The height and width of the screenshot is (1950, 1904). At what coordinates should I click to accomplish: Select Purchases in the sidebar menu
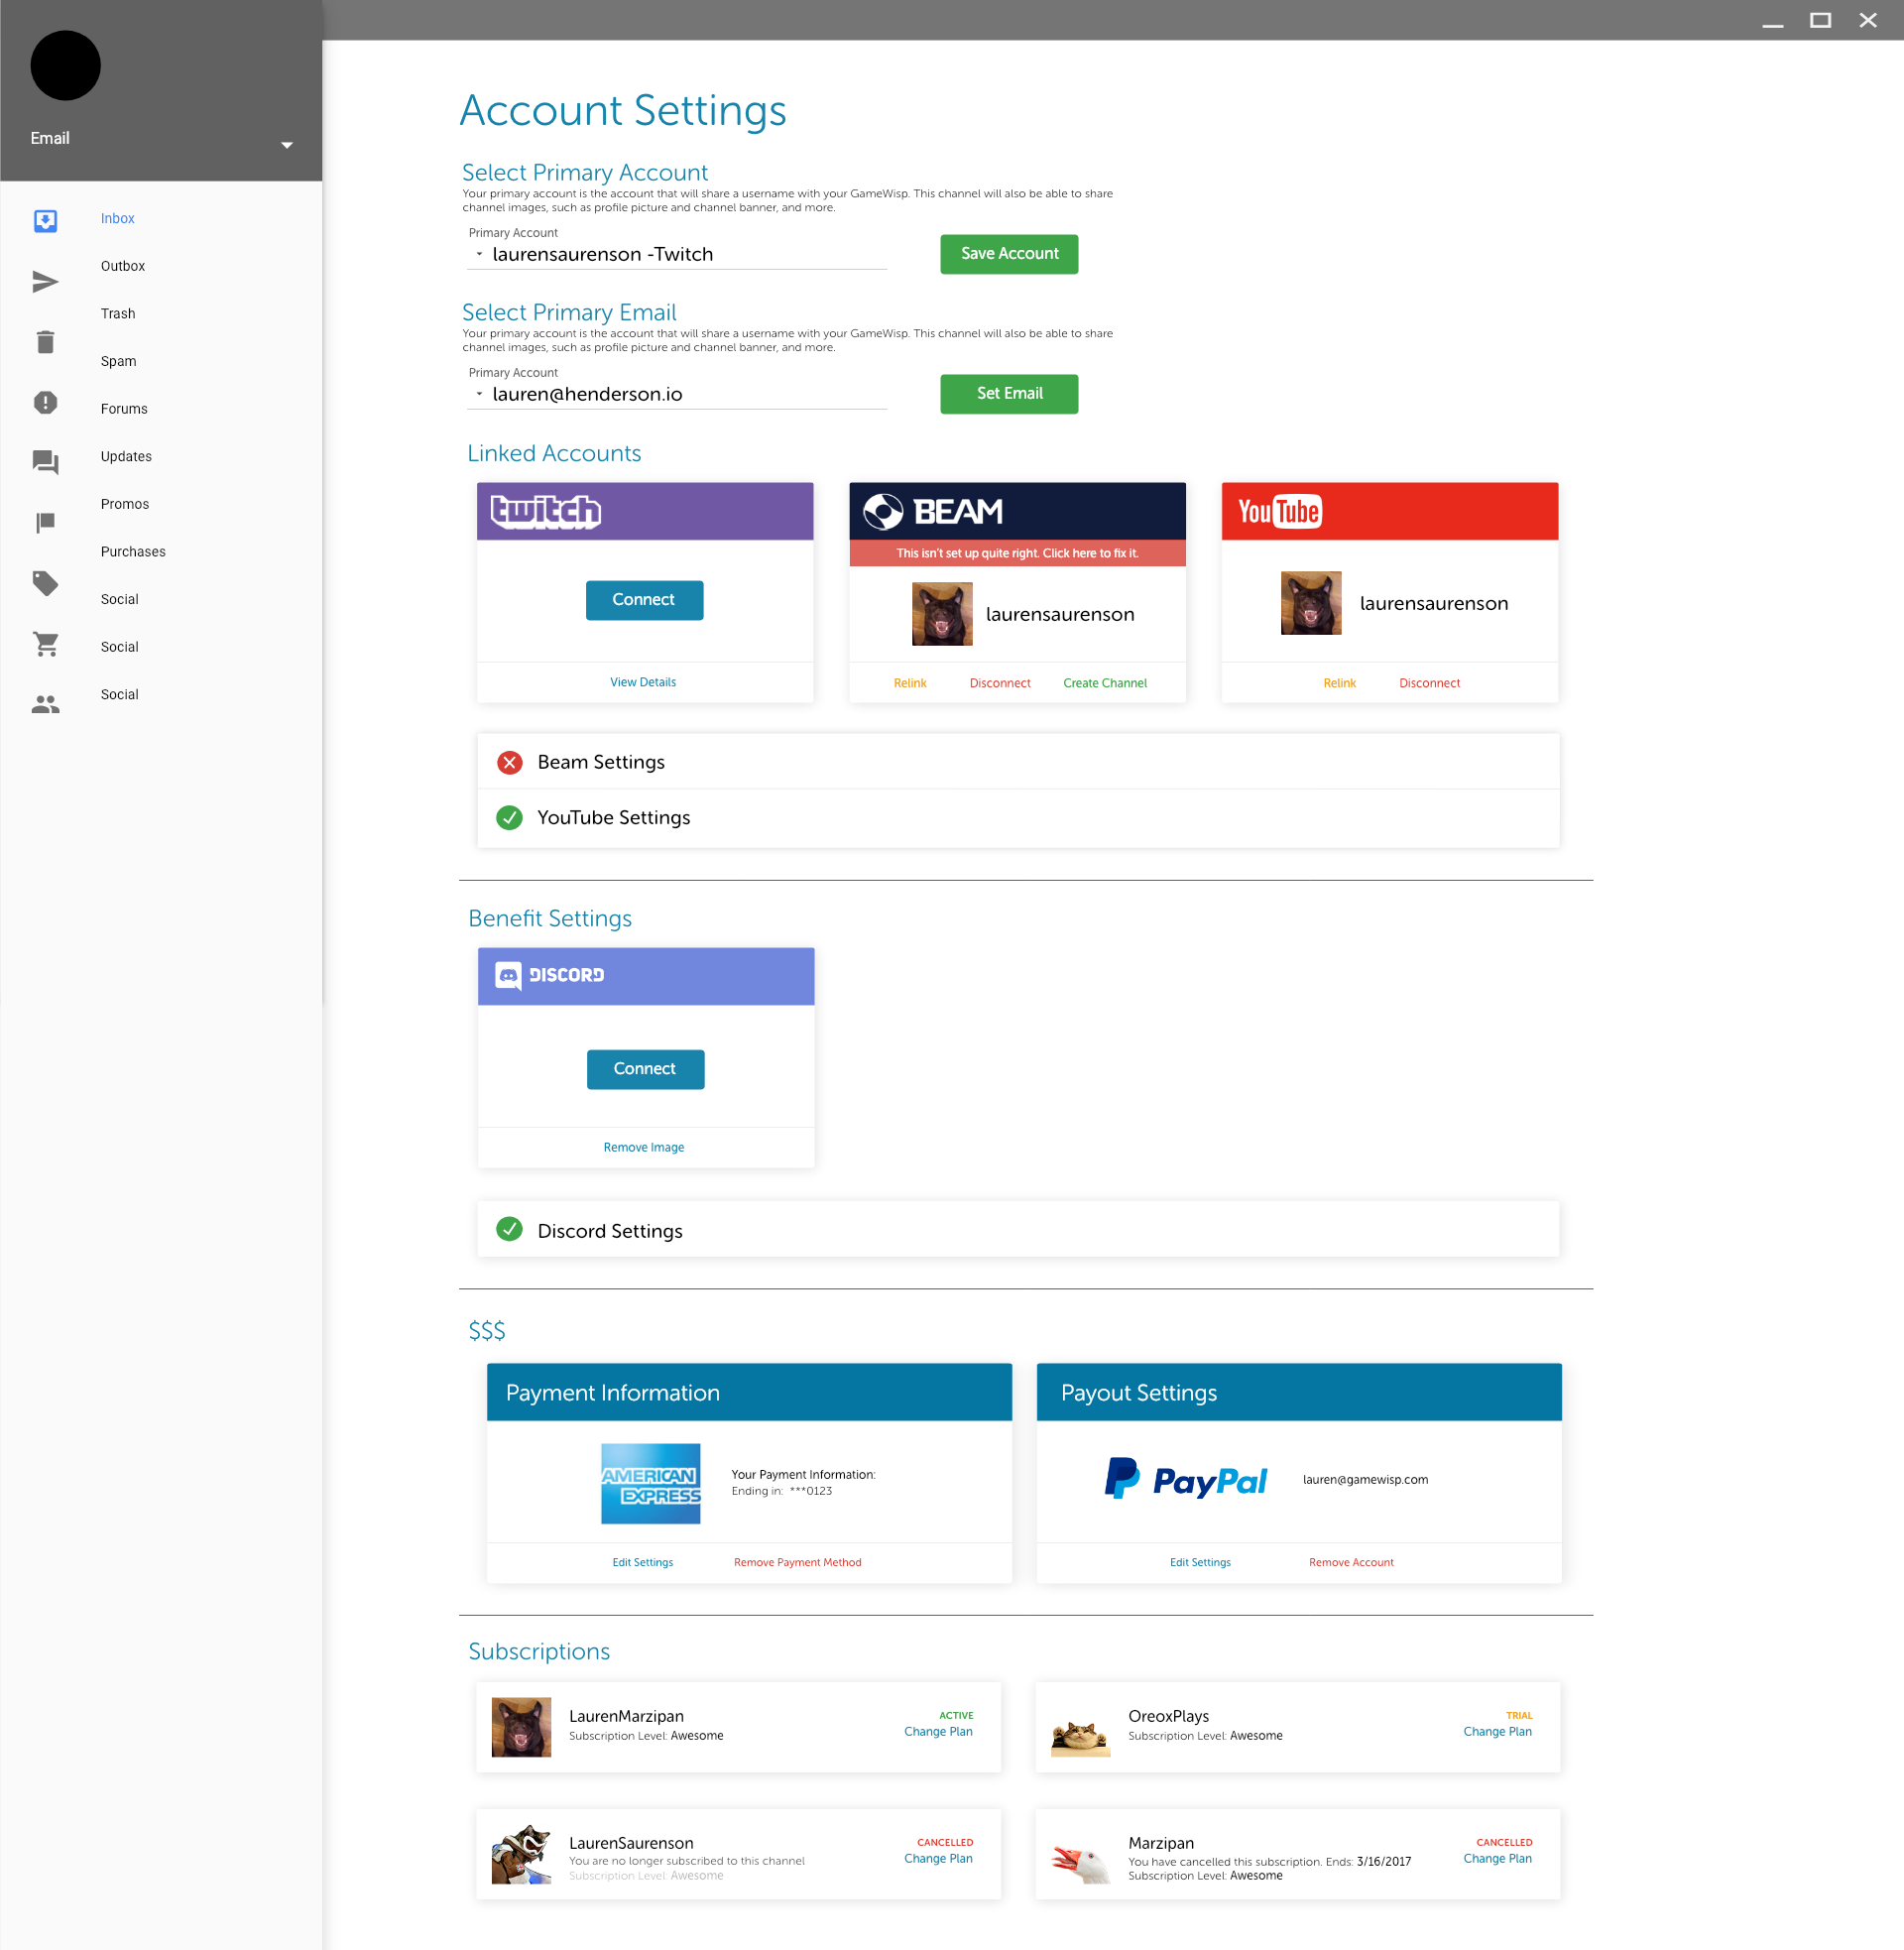pyautogui.click(x=133, y=551)
